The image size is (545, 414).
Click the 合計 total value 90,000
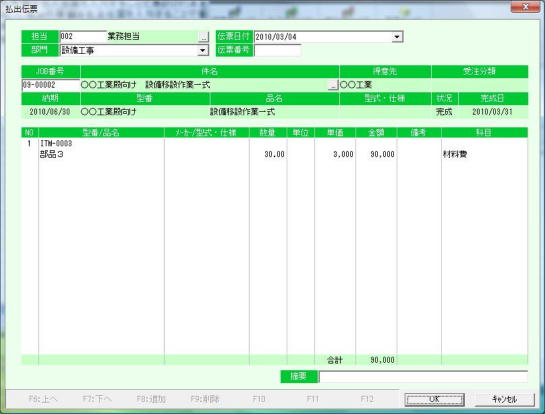pyautogui.click(x=382, y=360)
